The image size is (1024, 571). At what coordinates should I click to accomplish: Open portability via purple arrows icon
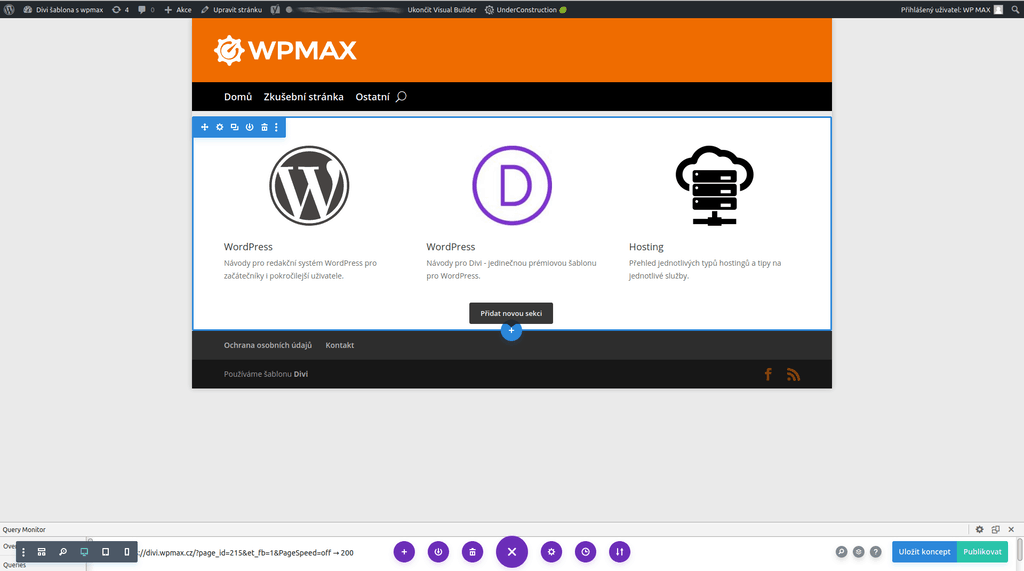(x=620, y=552)
